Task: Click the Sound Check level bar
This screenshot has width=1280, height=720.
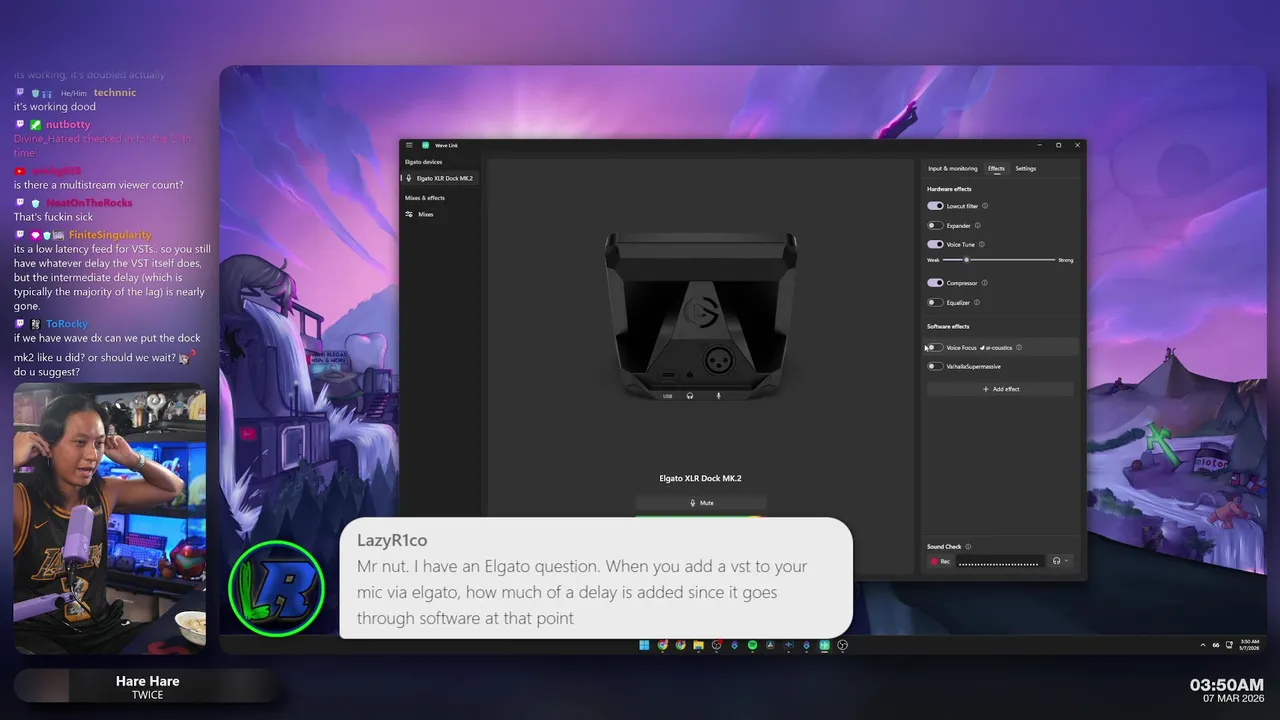Action: click(x=998, y=563)
